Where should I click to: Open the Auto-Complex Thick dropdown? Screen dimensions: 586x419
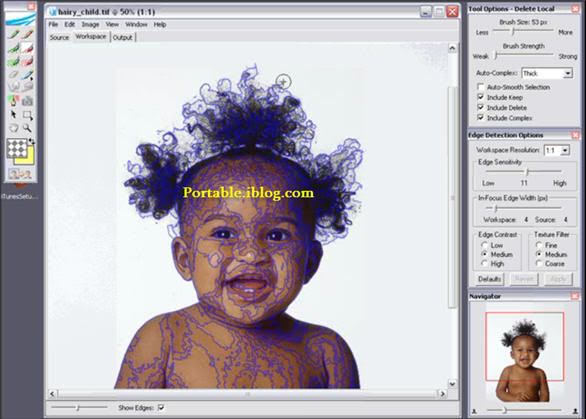547,73
